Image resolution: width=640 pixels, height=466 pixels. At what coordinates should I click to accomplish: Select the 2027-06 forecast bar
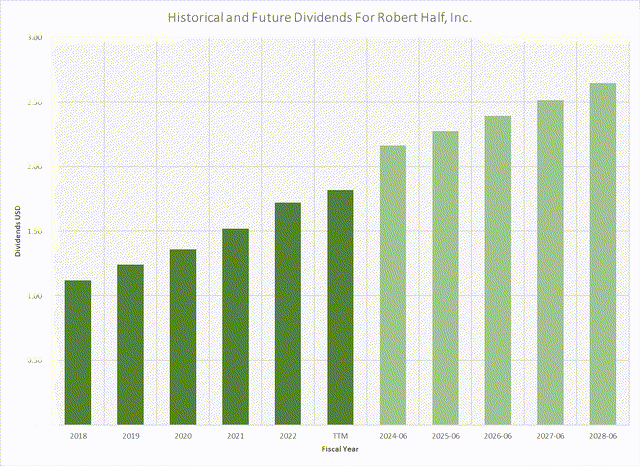(550, 263)
